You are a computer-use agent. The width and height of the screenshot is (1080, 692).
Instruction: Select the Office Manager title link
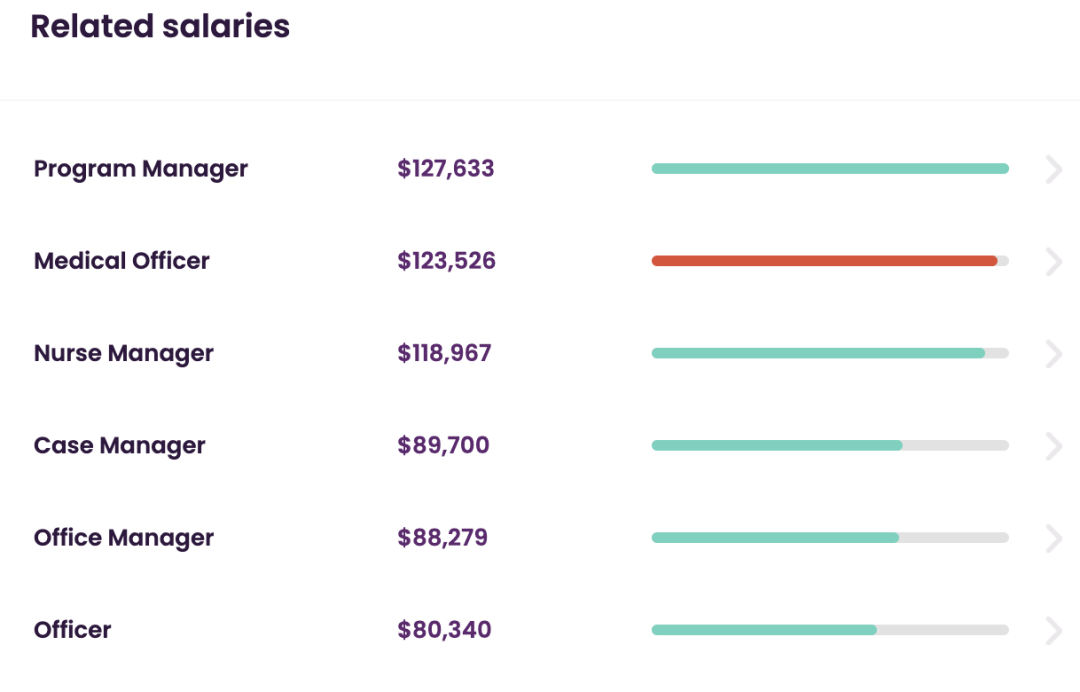(x=124, y=537)
